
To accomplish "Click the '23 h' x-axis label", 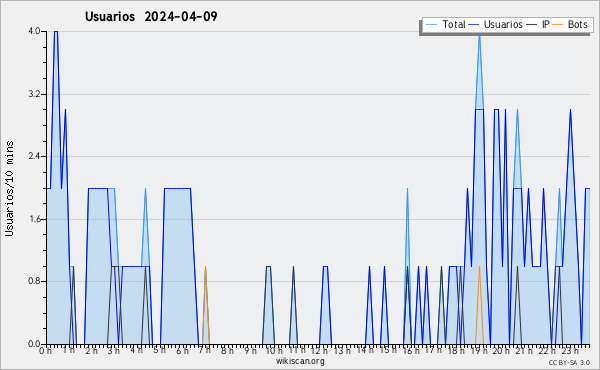I will 569,351.
